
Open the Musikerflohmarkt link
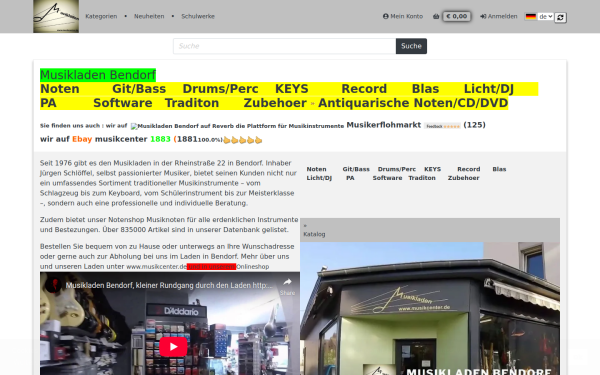(383, 125)
